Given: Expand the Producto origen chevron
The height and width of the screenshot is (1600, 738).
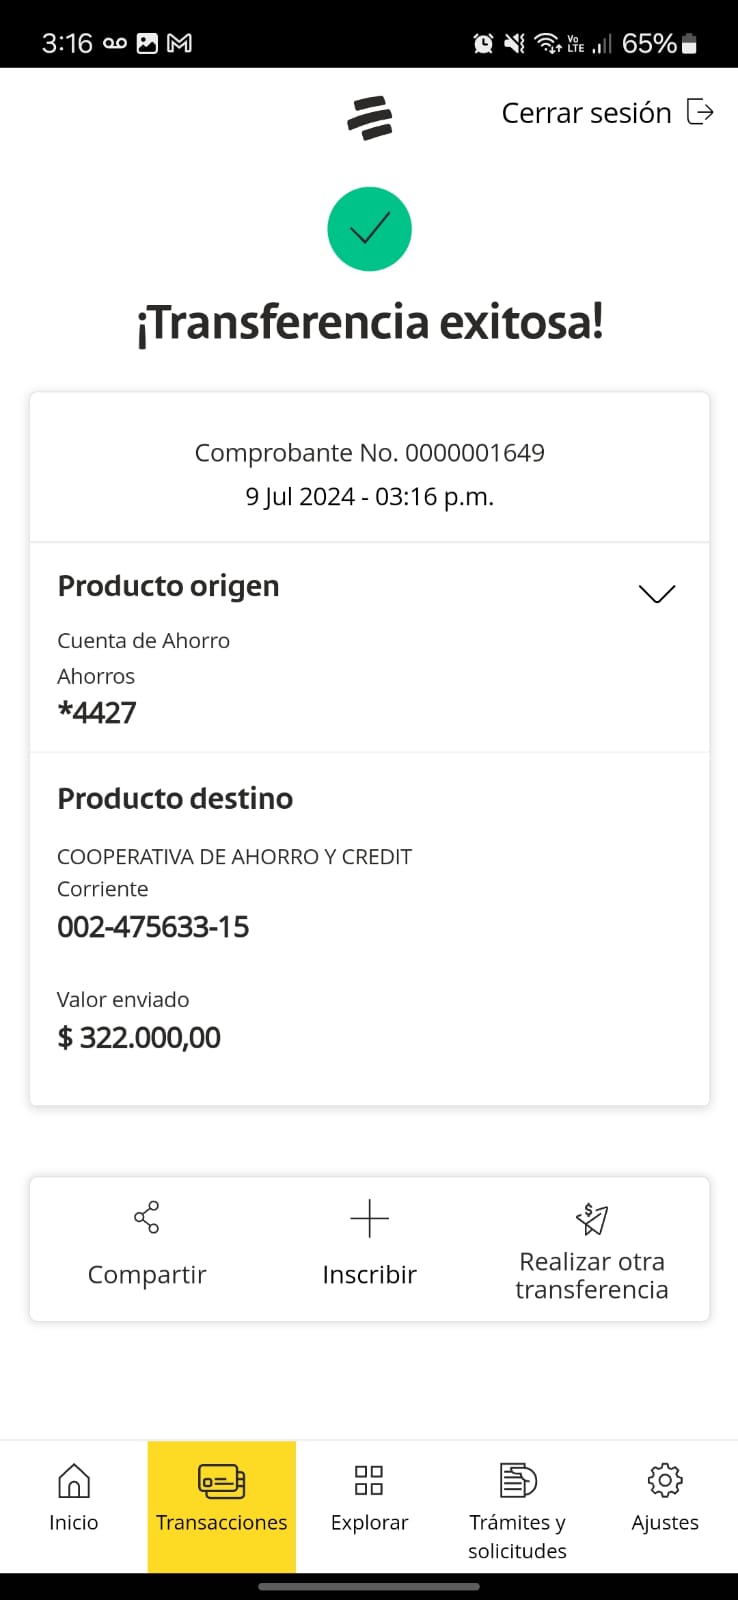Looking at the screenshot, I should click(x=657, y=594).
